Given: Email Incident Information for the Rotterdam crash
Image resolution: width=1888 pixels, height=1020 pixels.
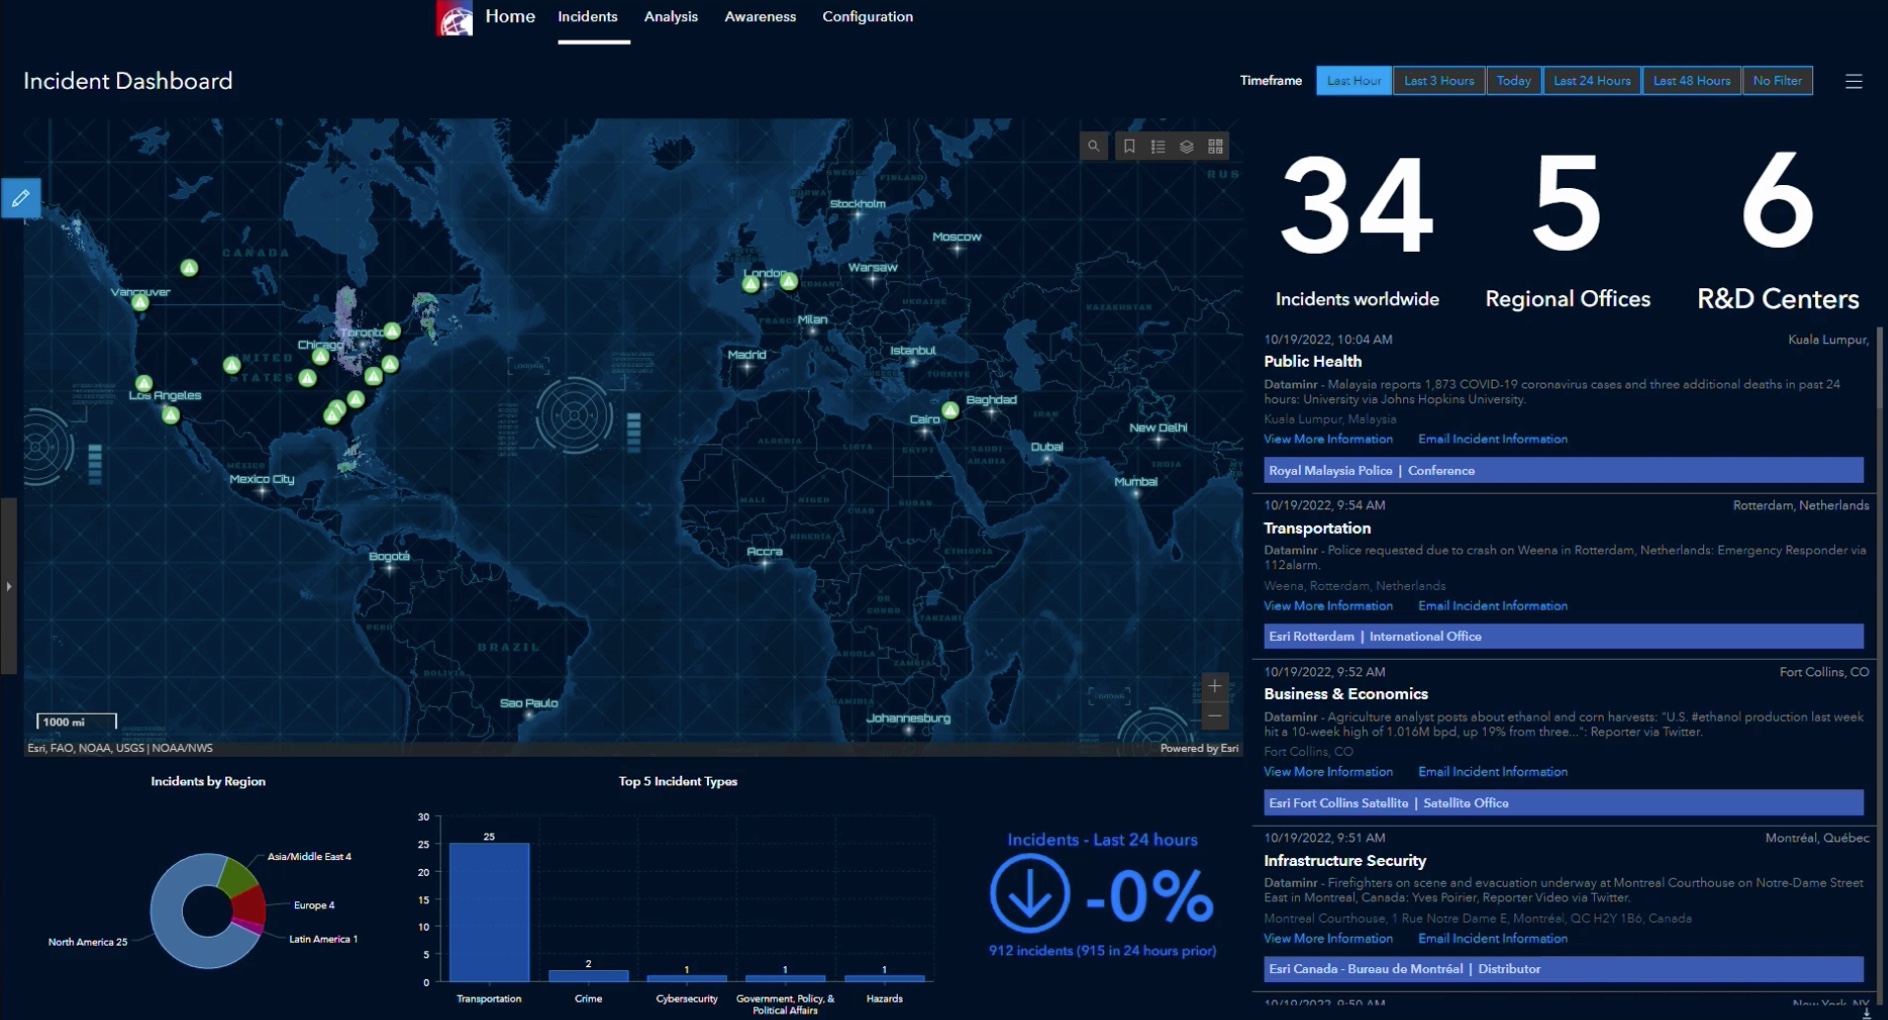Looking at the screenshot, I should click(x=1492, y=605).
